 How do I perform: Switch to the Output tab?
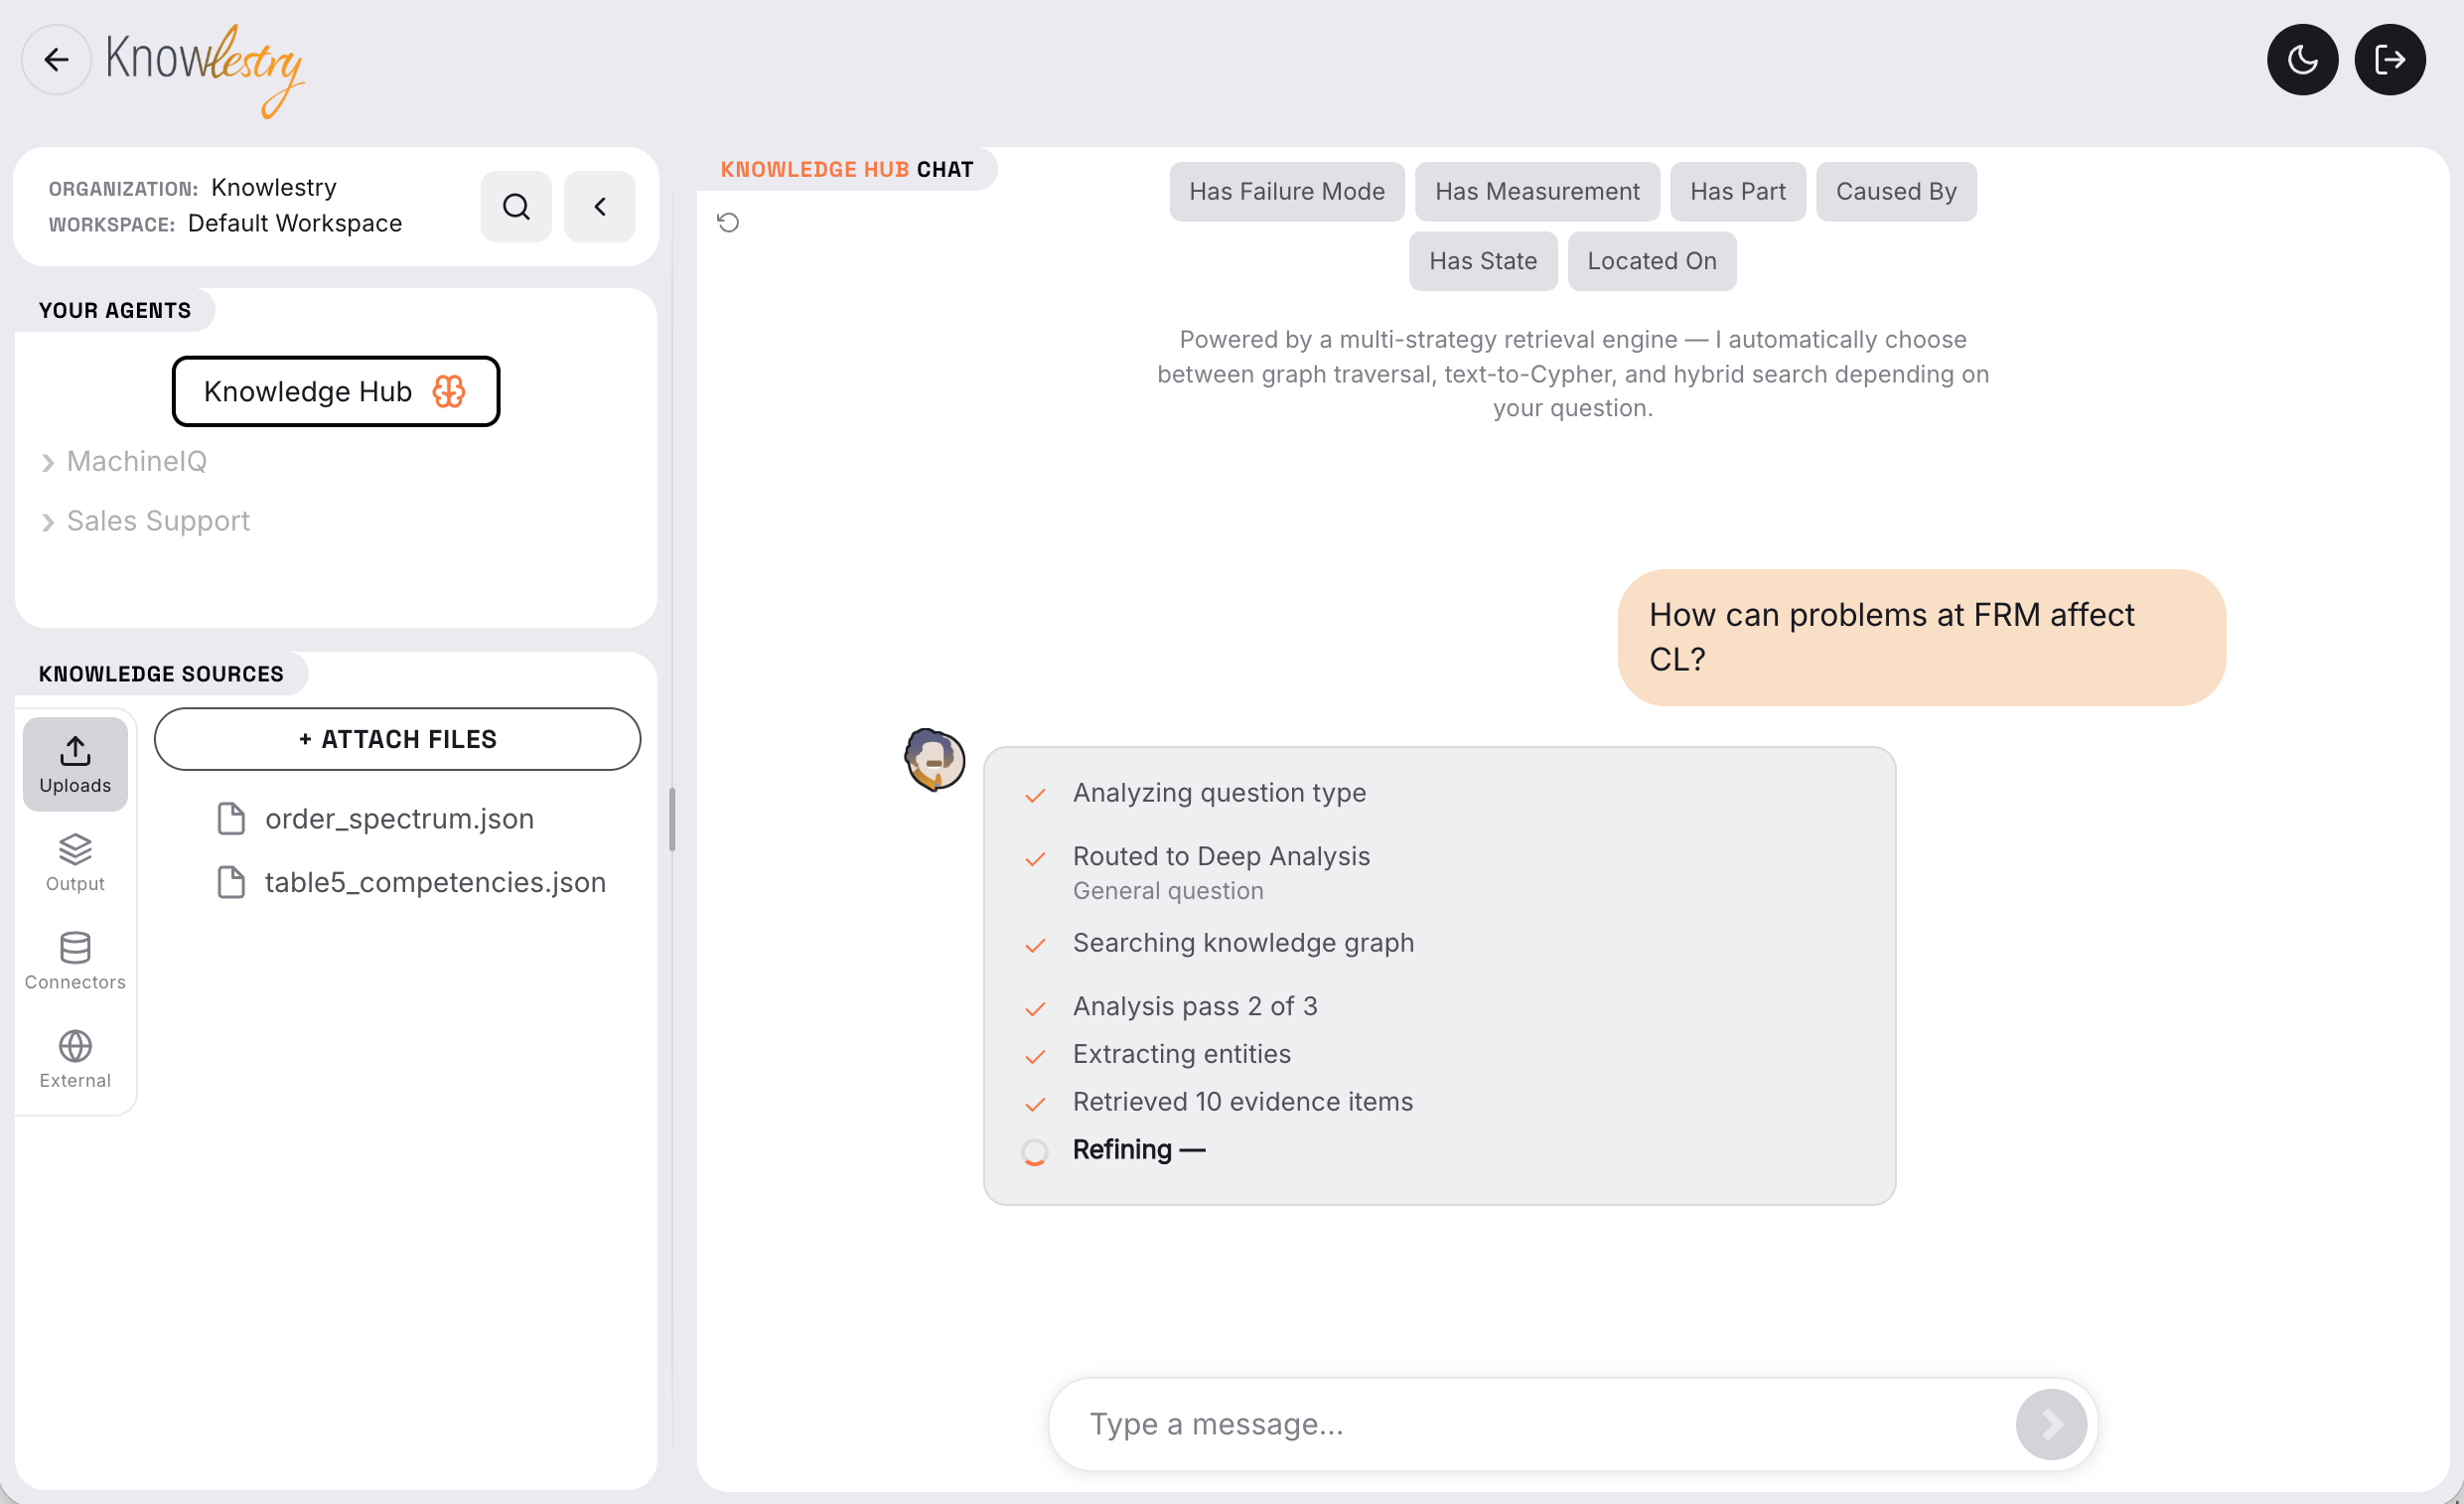(75, 863)
